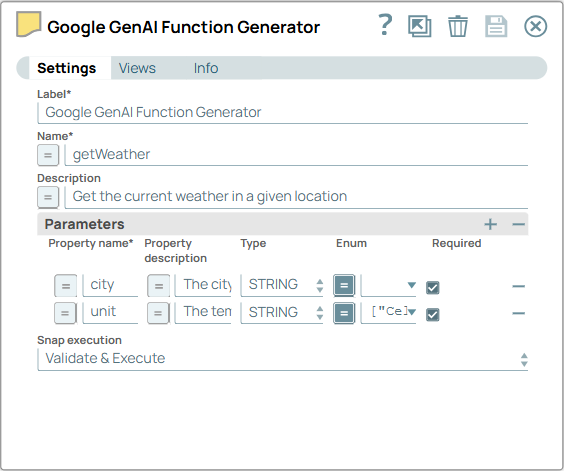The image size is (564, 471).
Task: Toggle expression for the Description field
Action: pos(48,197)
